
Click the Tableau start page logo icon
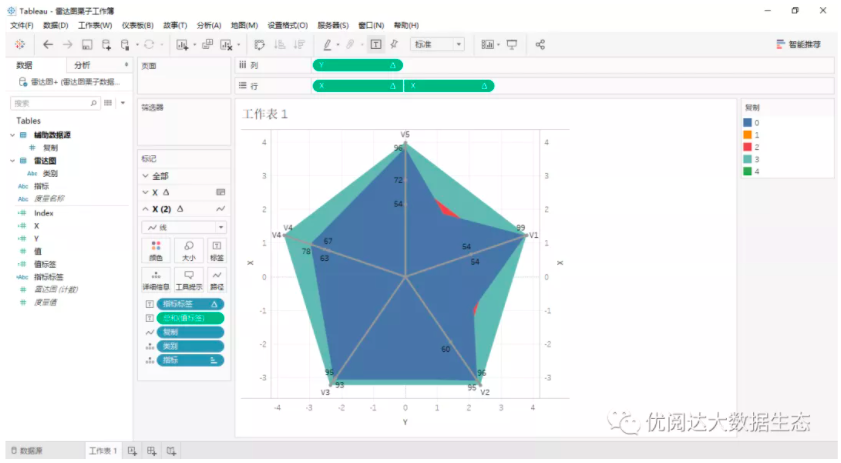tap(20, 45)
